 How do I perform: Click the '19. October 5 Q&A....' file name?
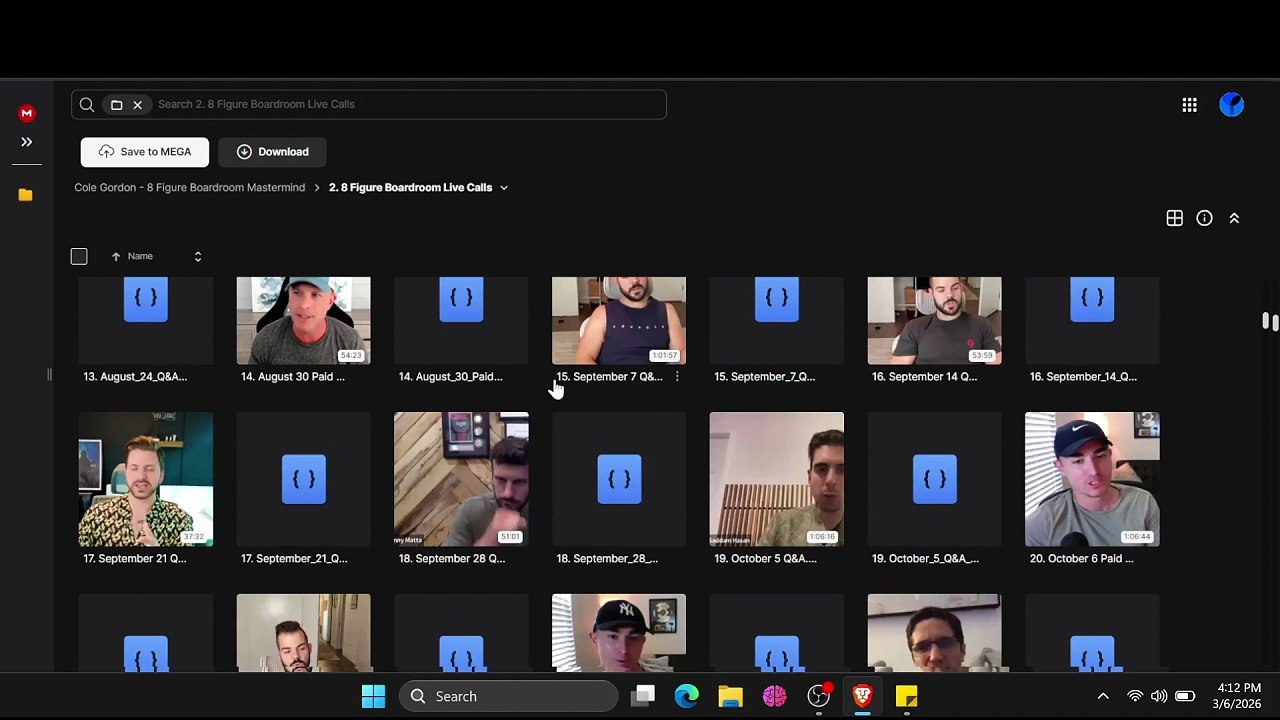click(766, 559)
